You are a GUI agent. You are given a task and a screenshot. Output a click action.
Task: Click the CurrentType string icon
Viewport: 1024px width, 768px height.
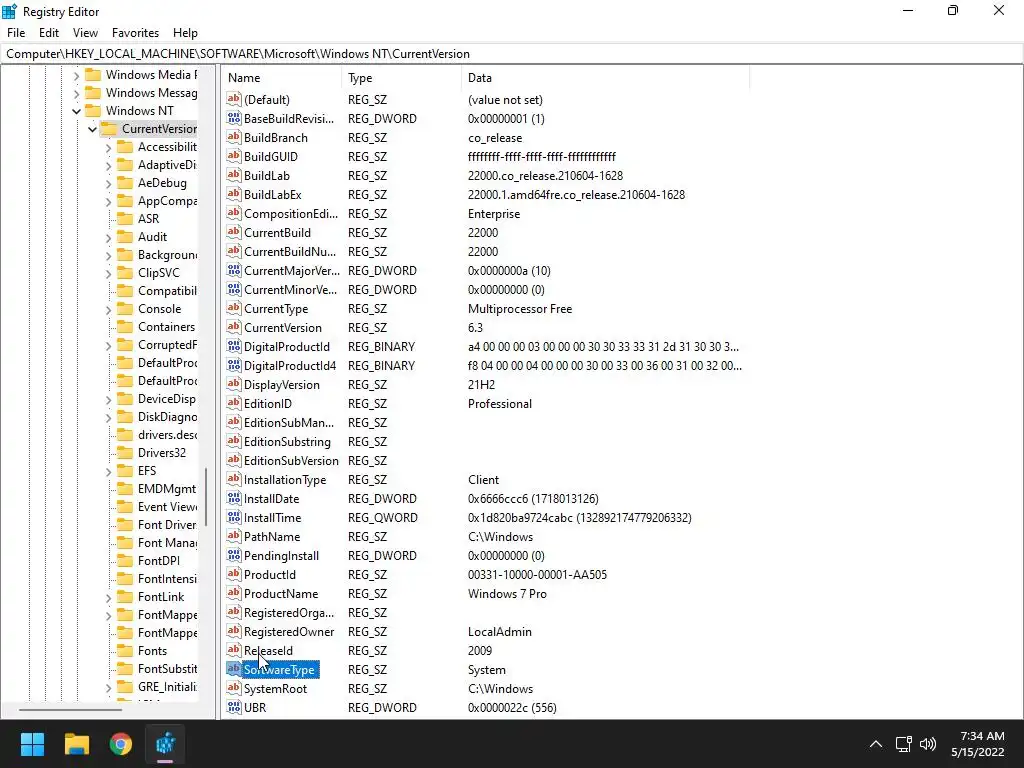[x=234, y=308]
